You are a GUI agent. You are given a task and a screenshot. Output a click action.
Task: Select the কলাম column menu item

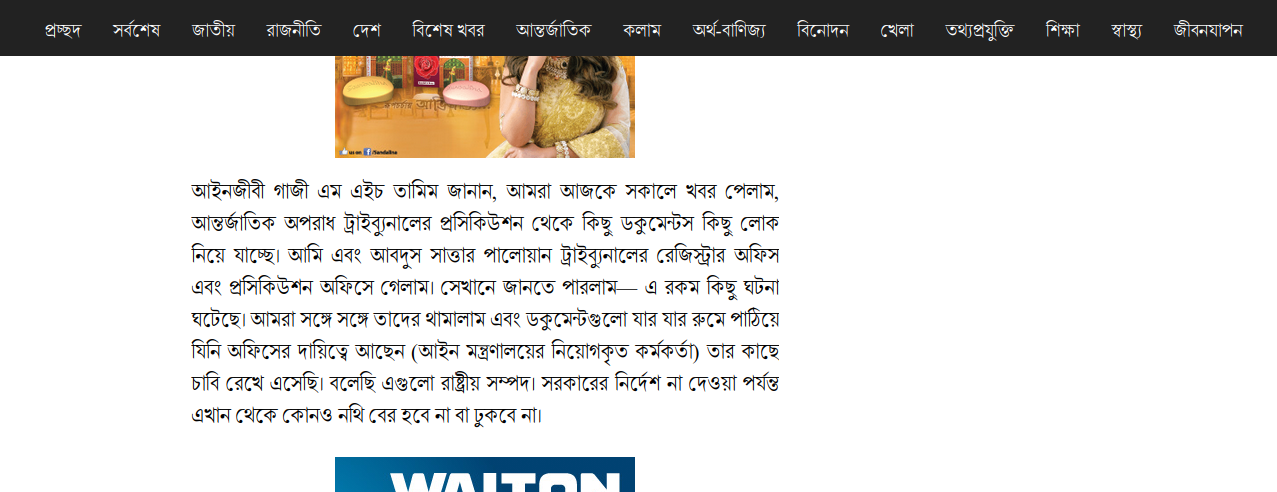(x=641, y=29)
